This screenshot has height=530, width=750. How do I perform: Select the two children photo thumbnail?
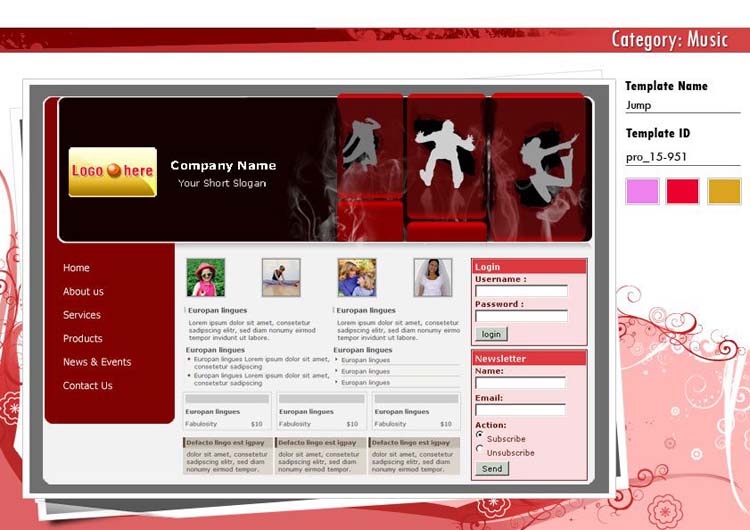tap(357, 277)
